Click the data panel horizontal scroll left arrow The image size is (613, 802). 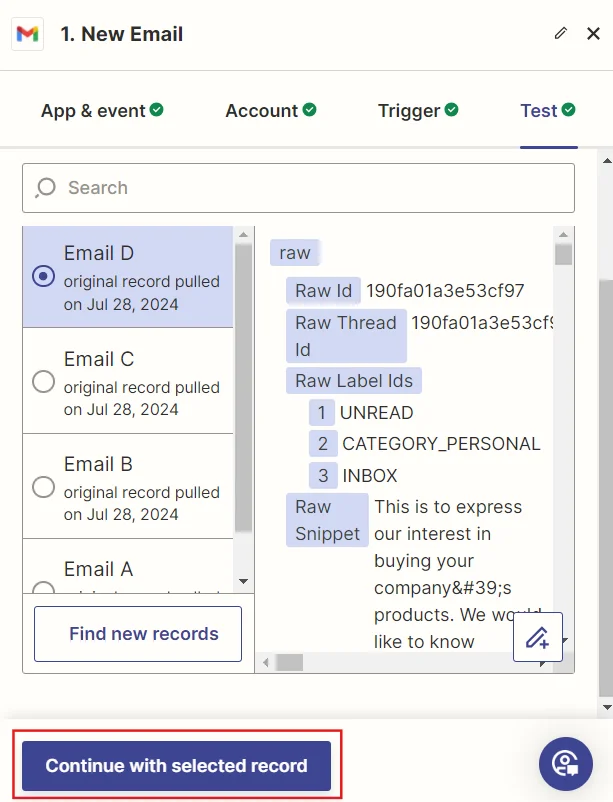click(266, 662)
